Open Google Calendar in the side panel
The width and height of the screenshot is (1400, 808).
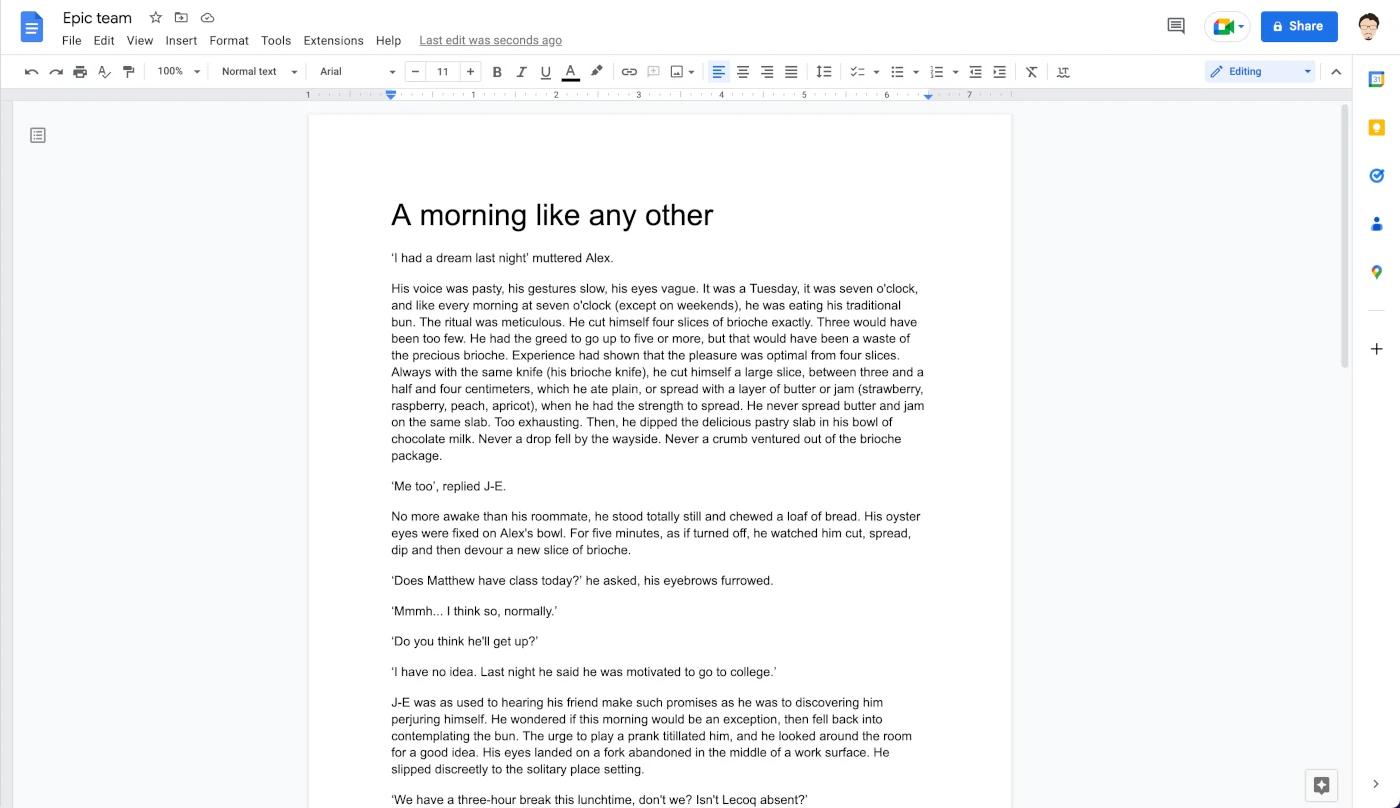1376,79
